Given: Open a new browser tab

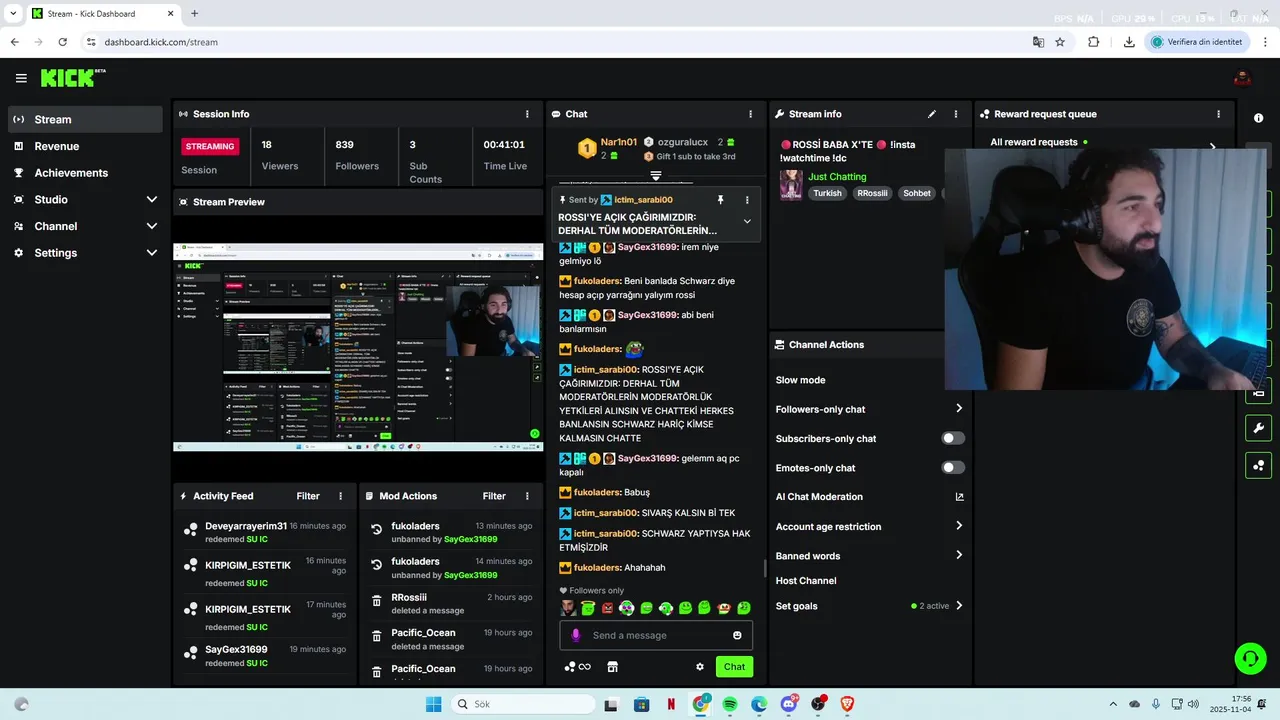Looking at the screenshot, I should [x=194, y=13].
